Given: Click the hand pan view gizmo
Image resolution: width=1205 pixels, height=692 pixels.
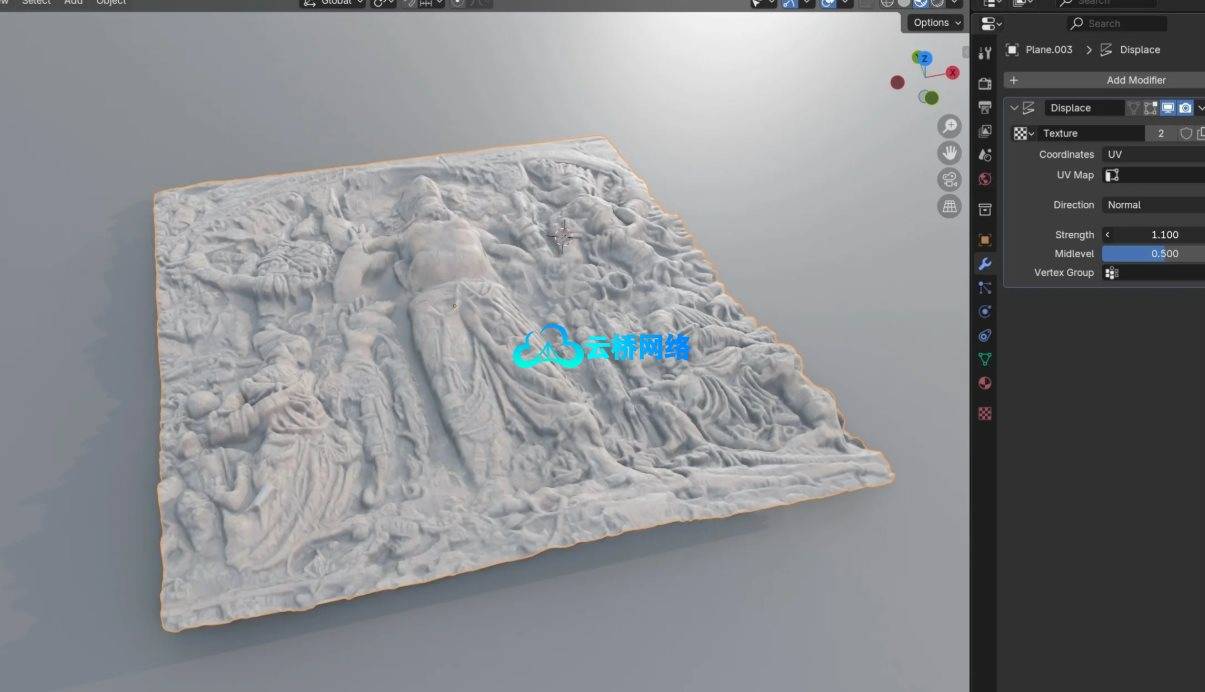Looking at the screenshot, I should pyautogui.click(x=949, y=153).
